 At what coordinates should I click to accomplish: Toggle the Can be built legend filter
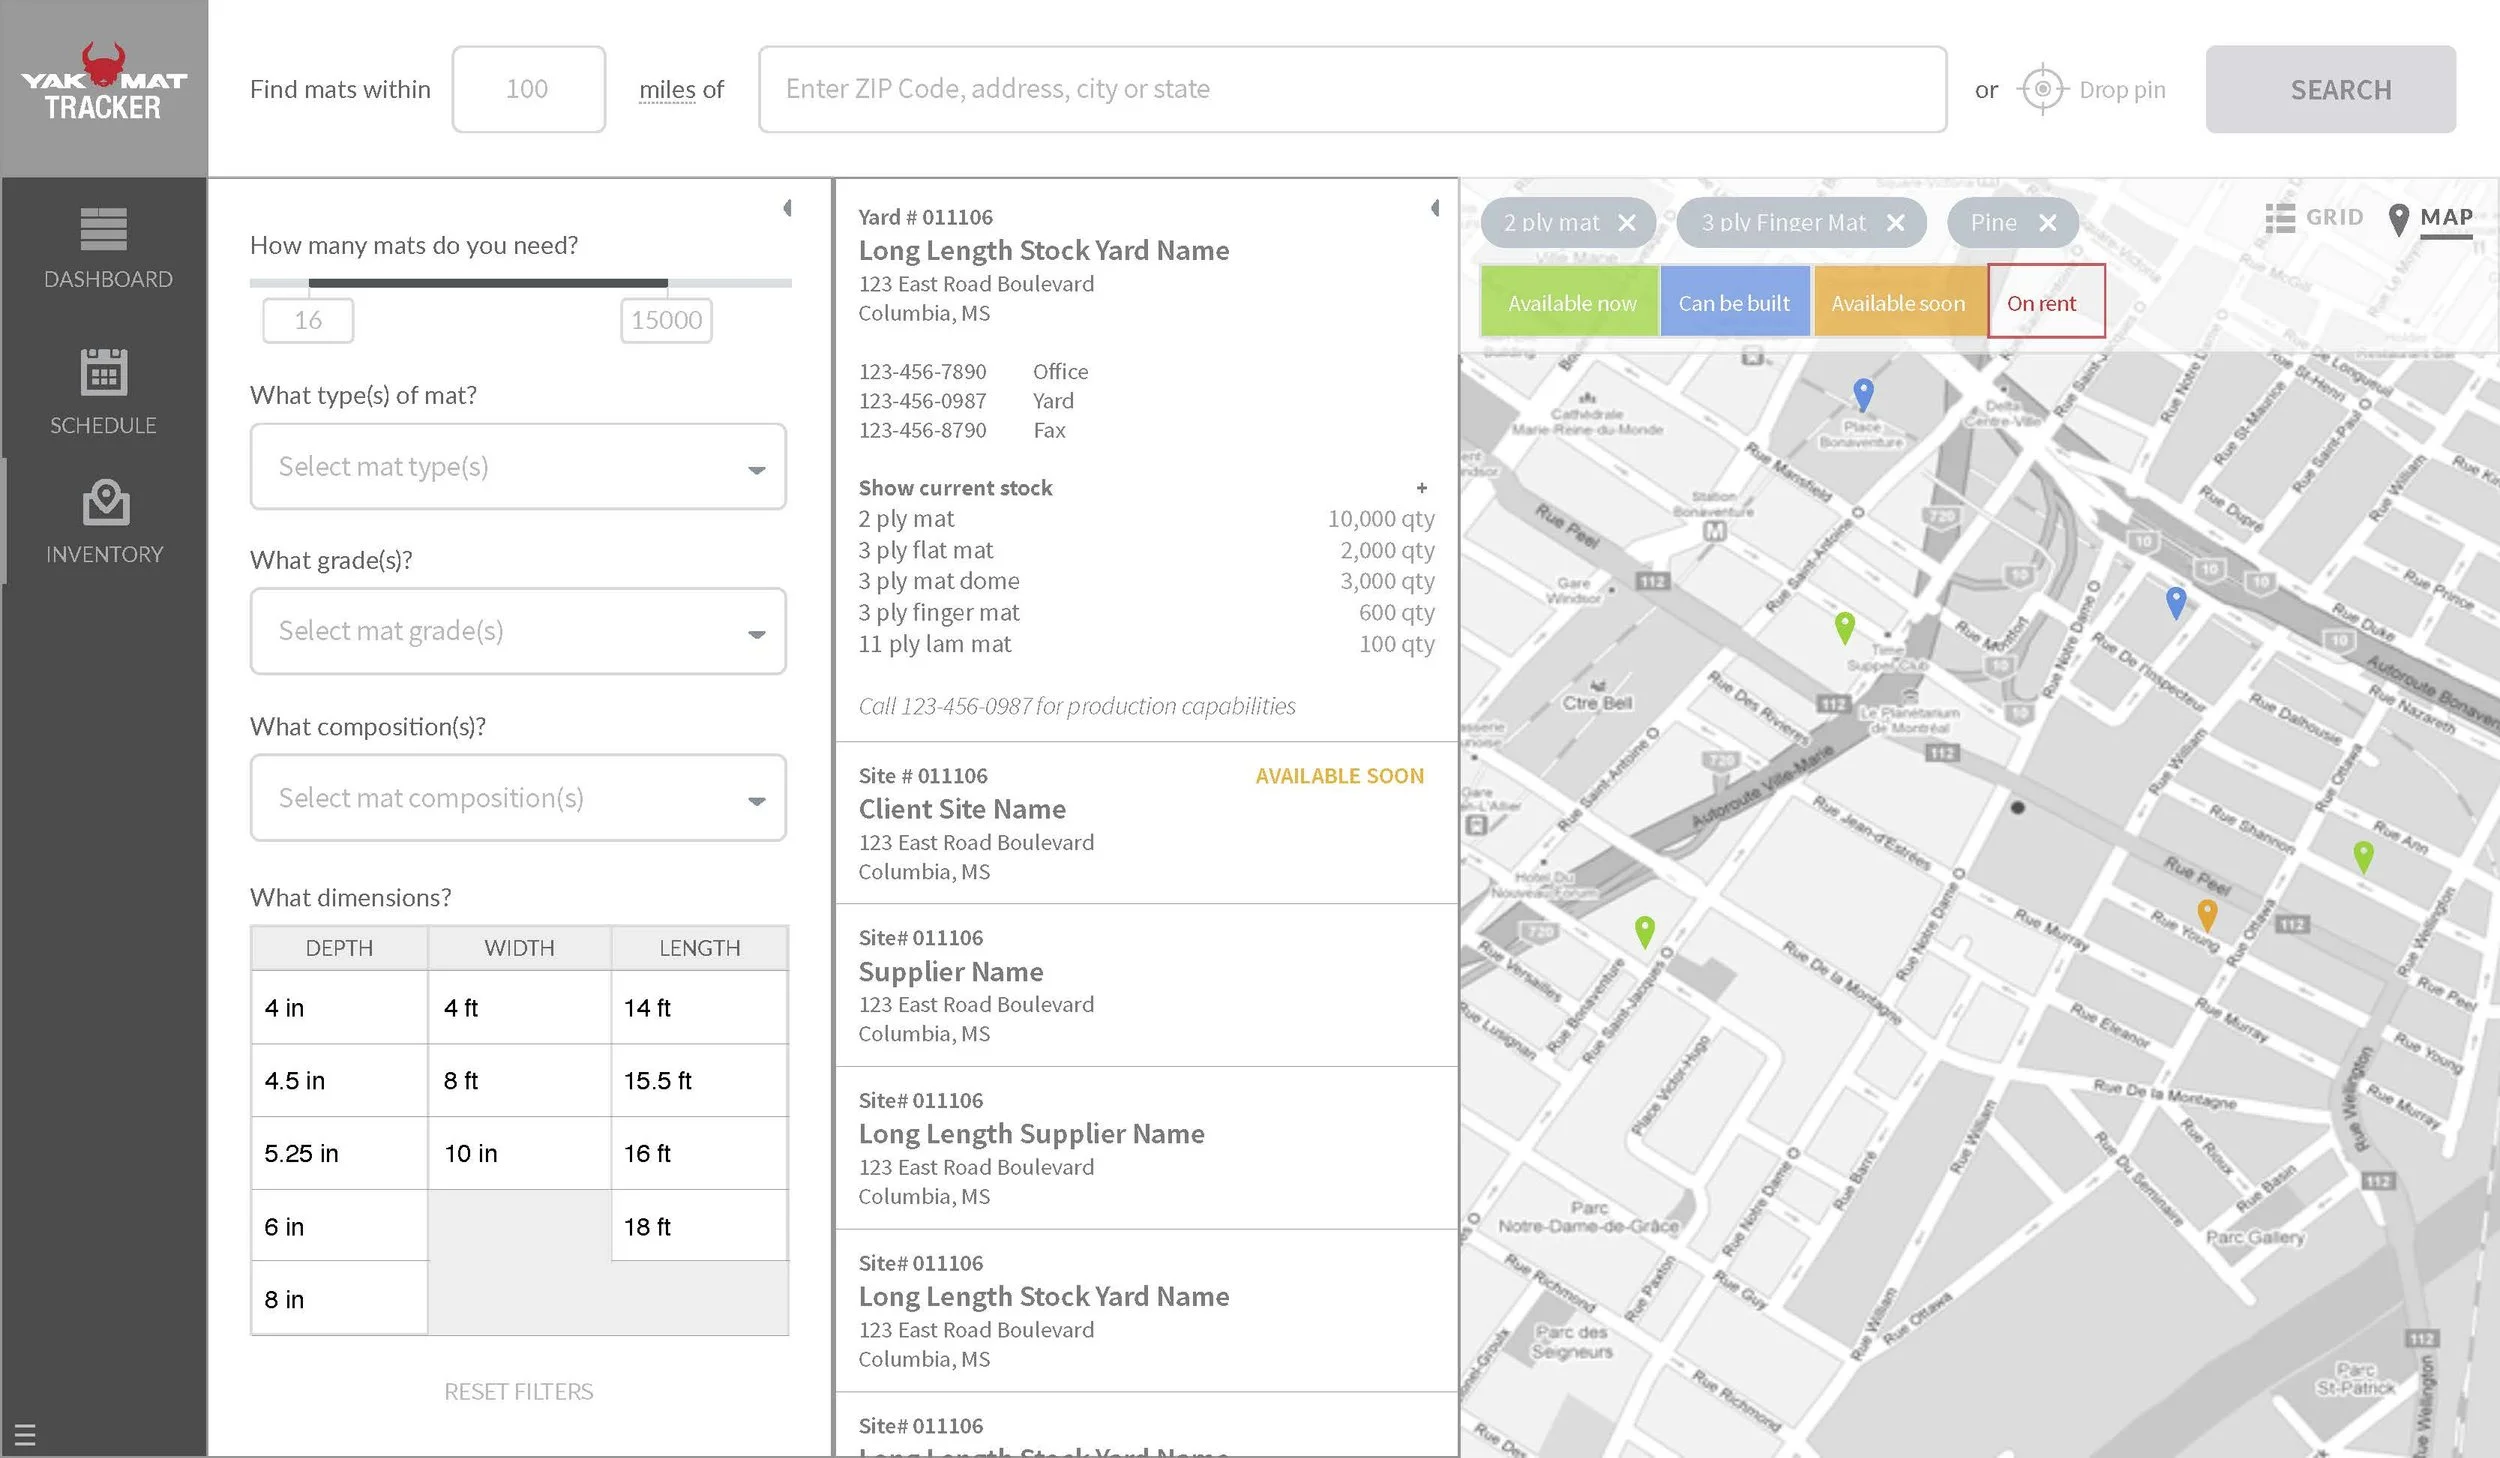pos(1735,302)
